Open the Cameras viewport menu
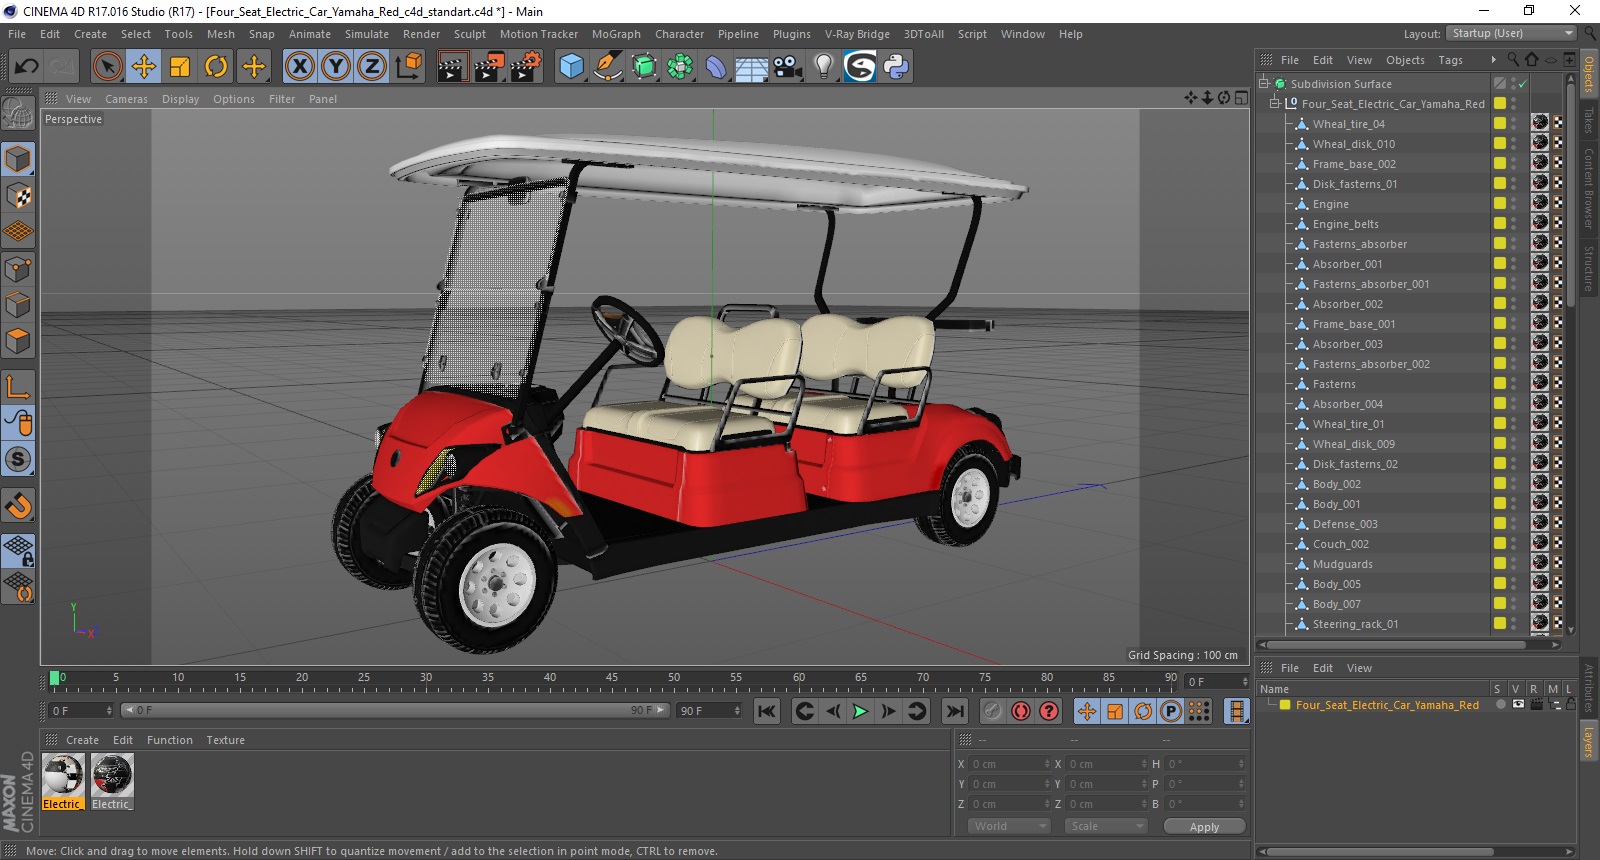1600x860 pixels. pos(126,99)
